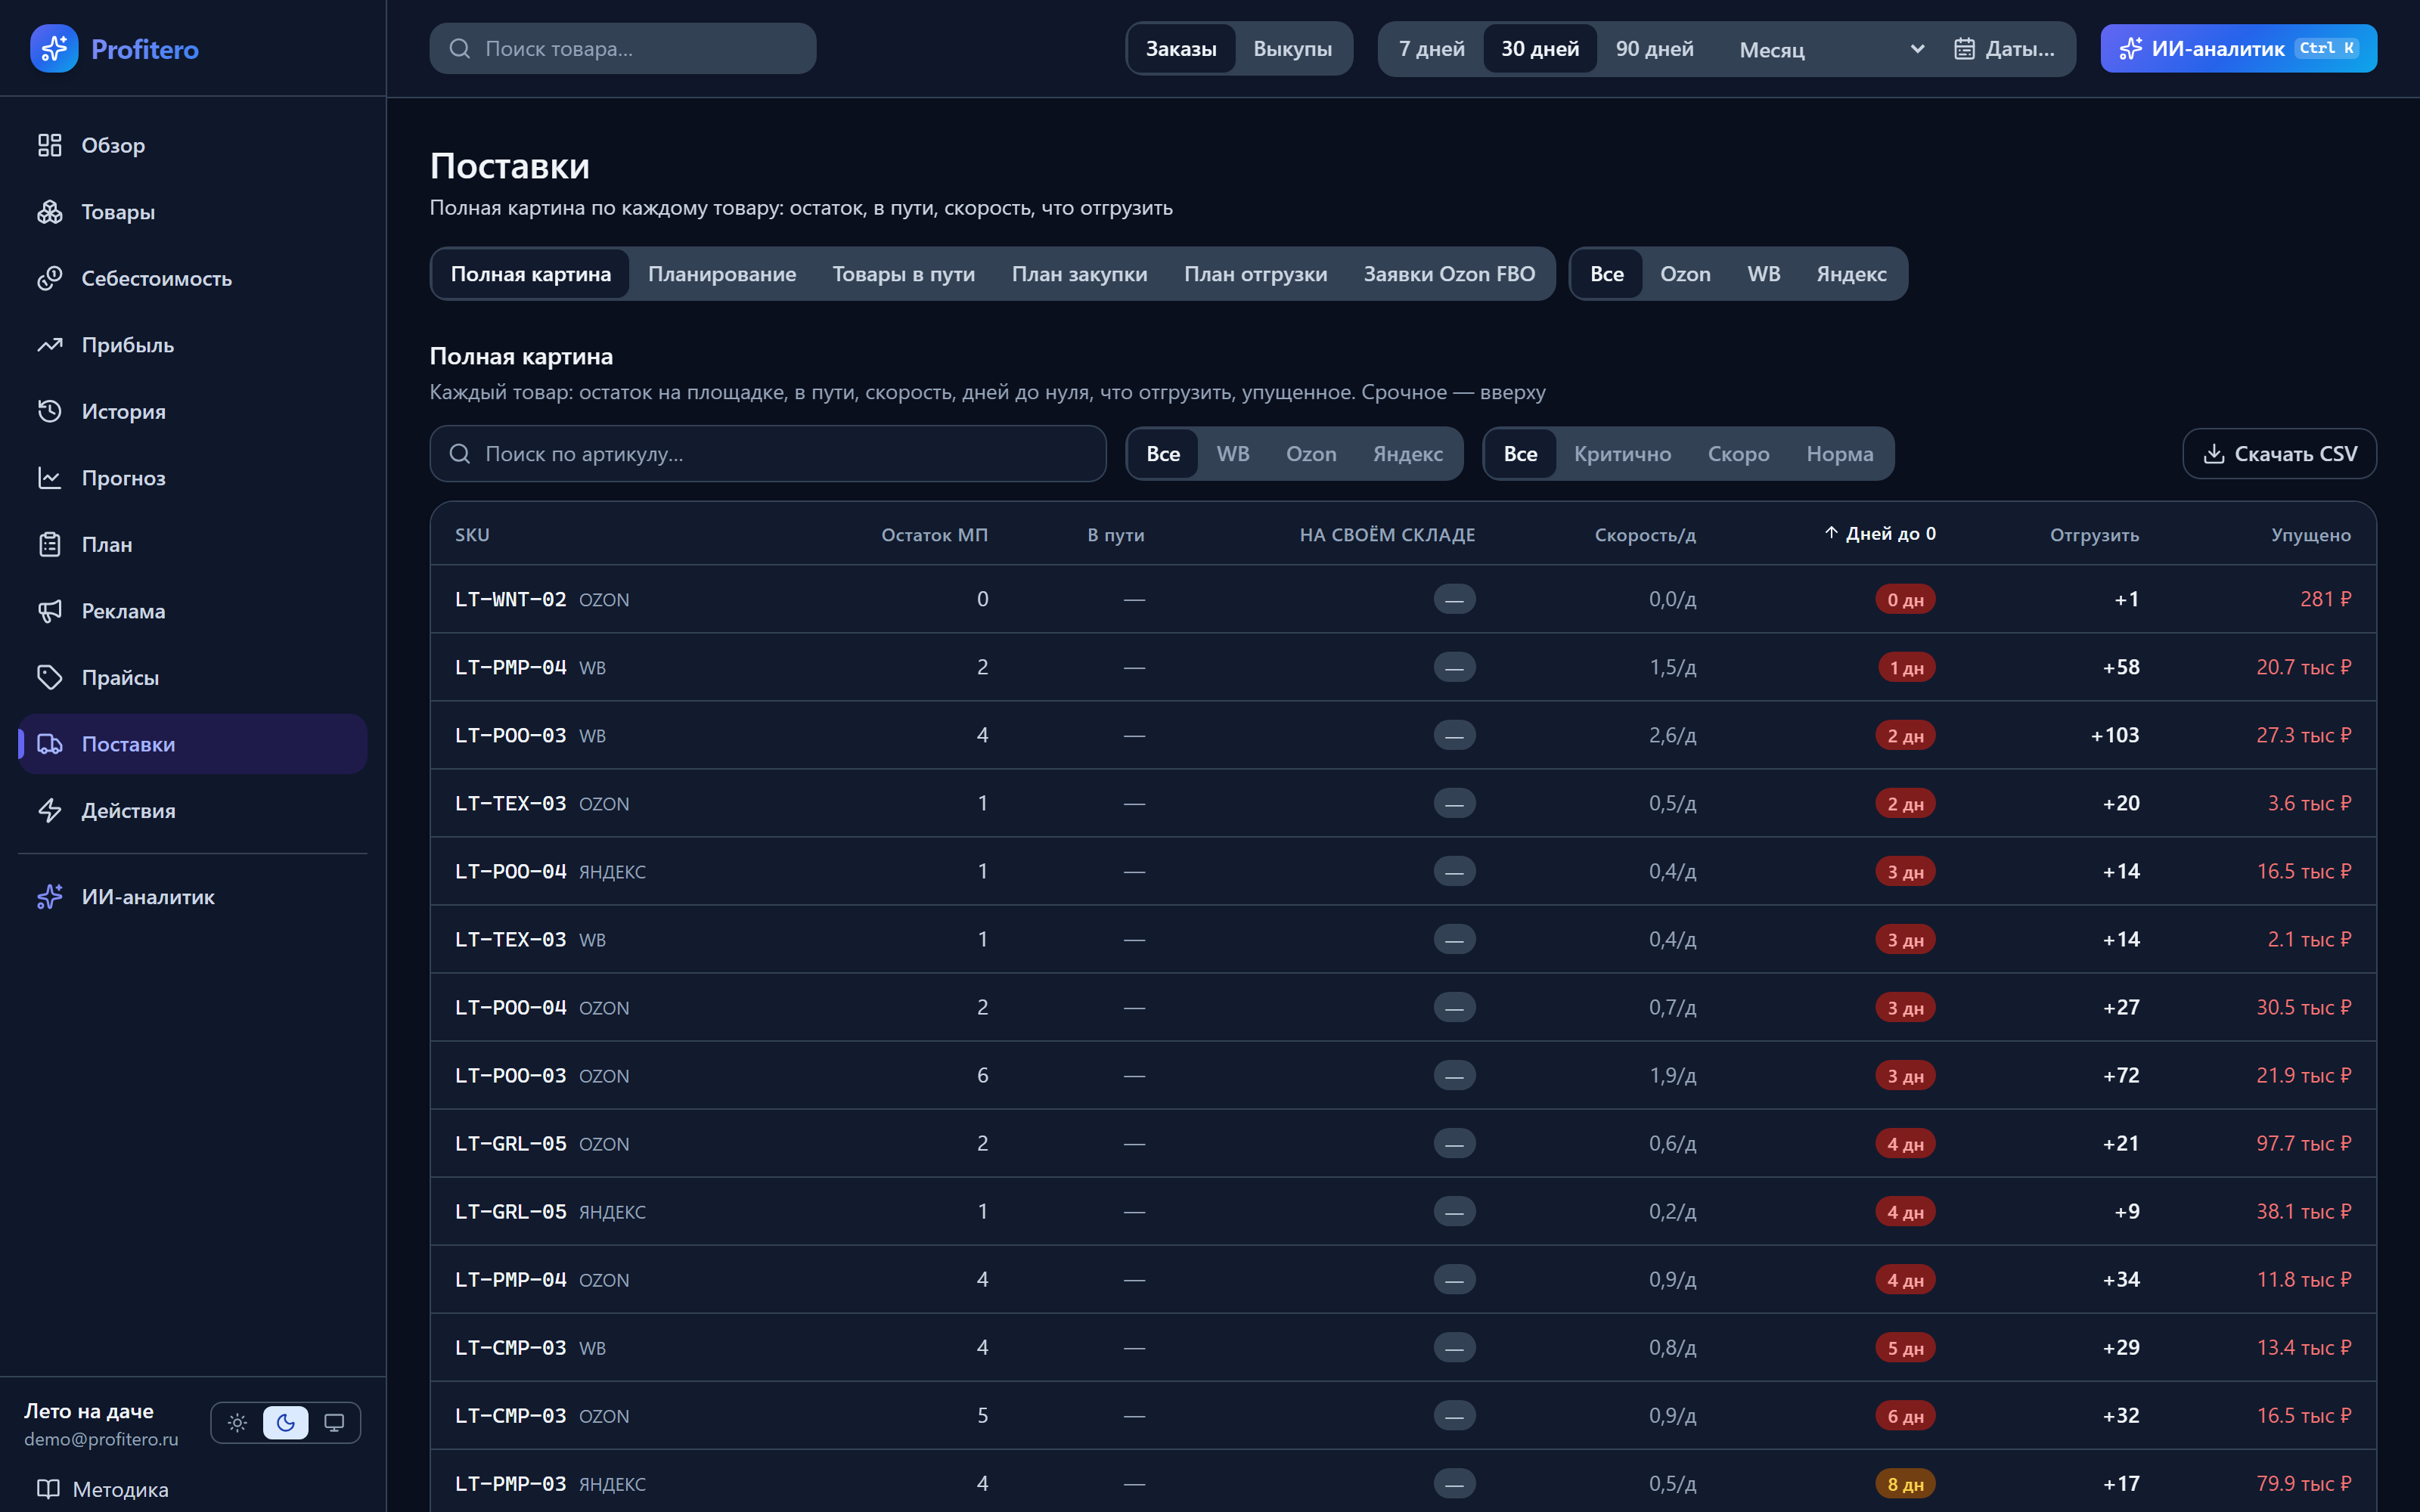
Task: Select Ozon in top marketplace filter
Action: coord(1685,274)
